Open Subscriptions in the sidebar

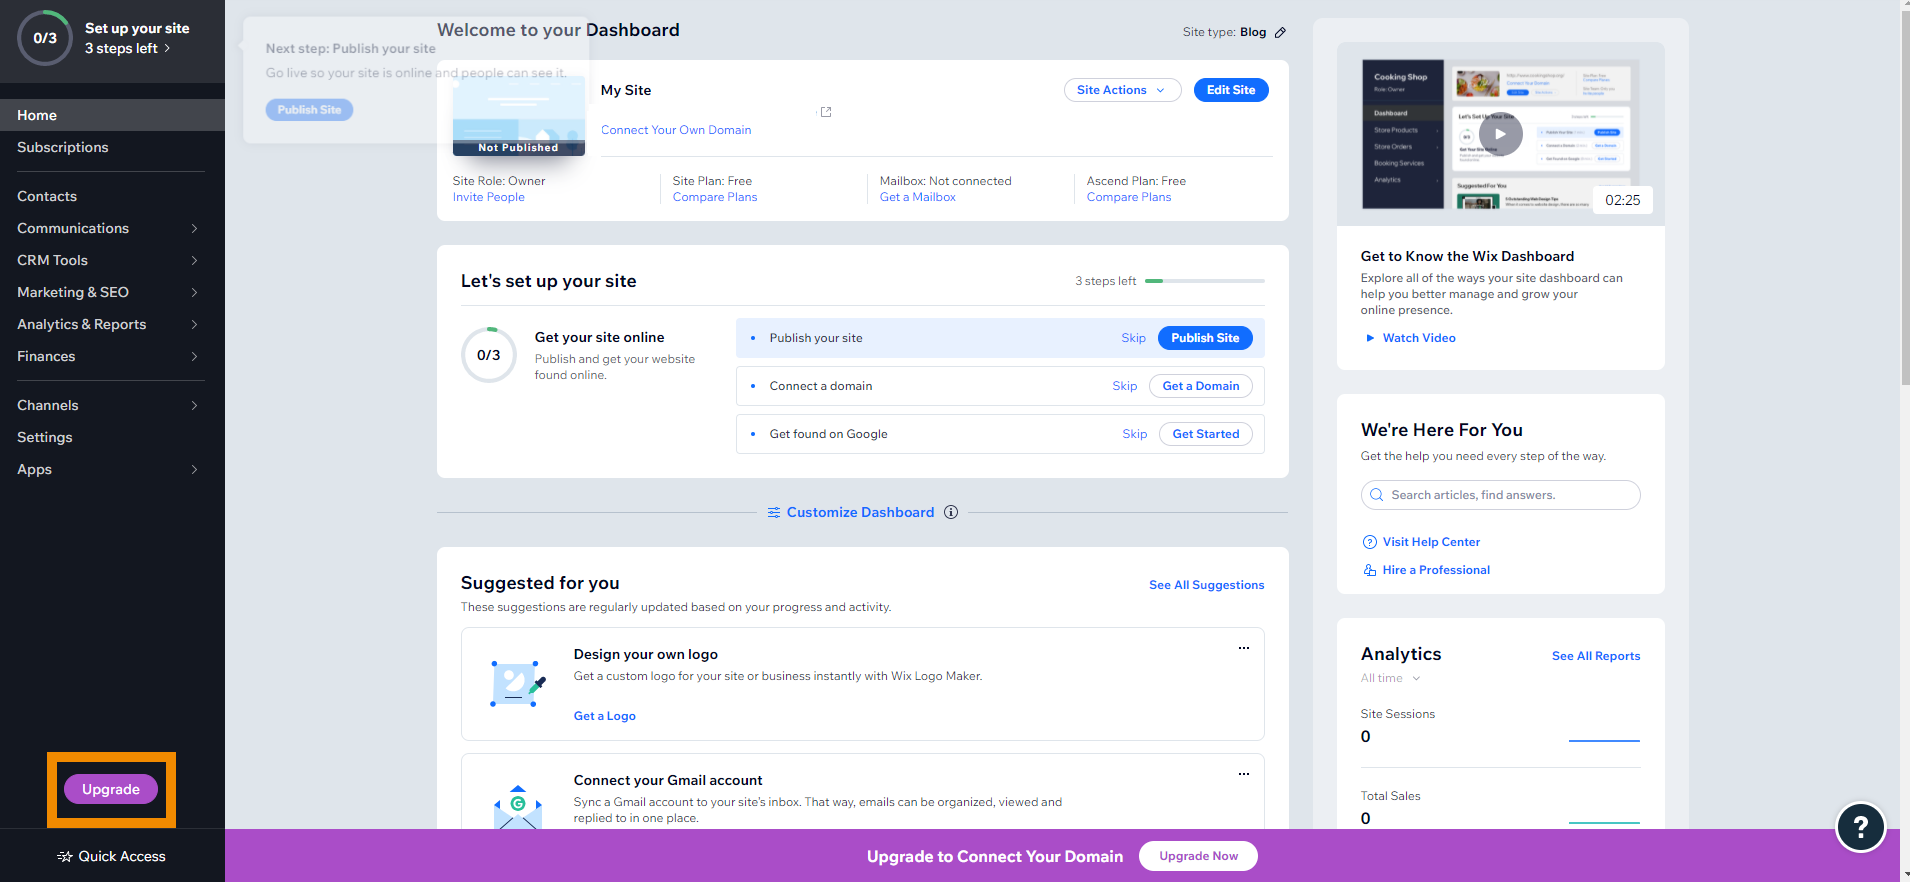tap(112, 147)
